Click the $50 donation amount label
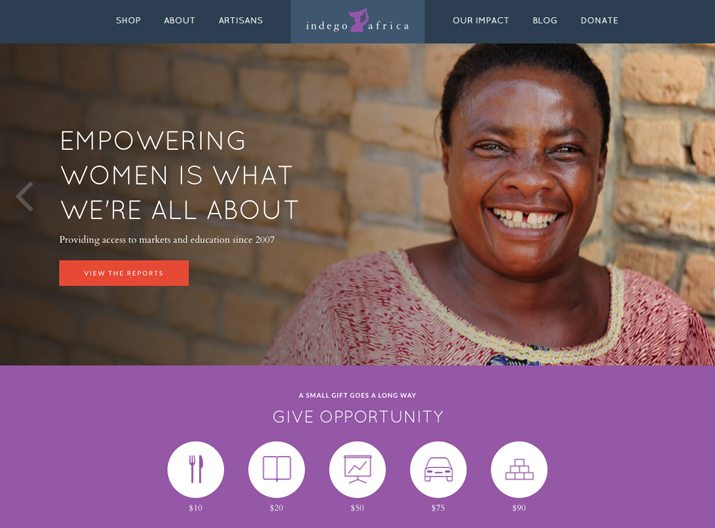This screenshot has height=528, width=715. [x=358, y=508]
